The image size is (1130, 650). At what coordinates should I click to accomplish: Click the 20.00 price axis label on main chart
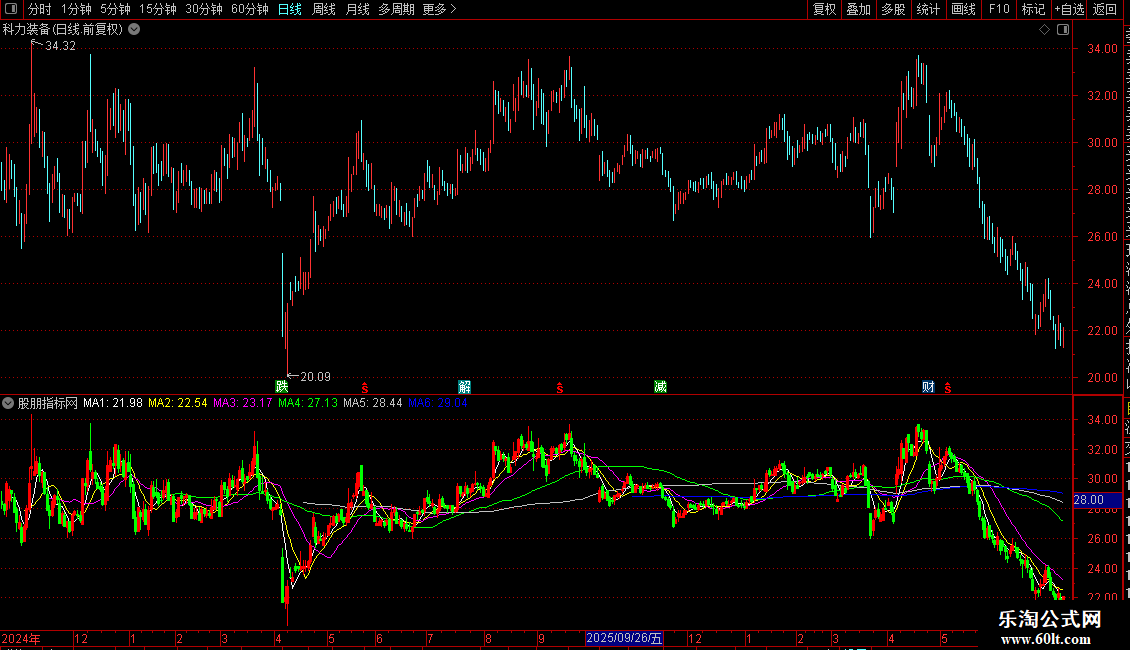[x=1103, y=378]
